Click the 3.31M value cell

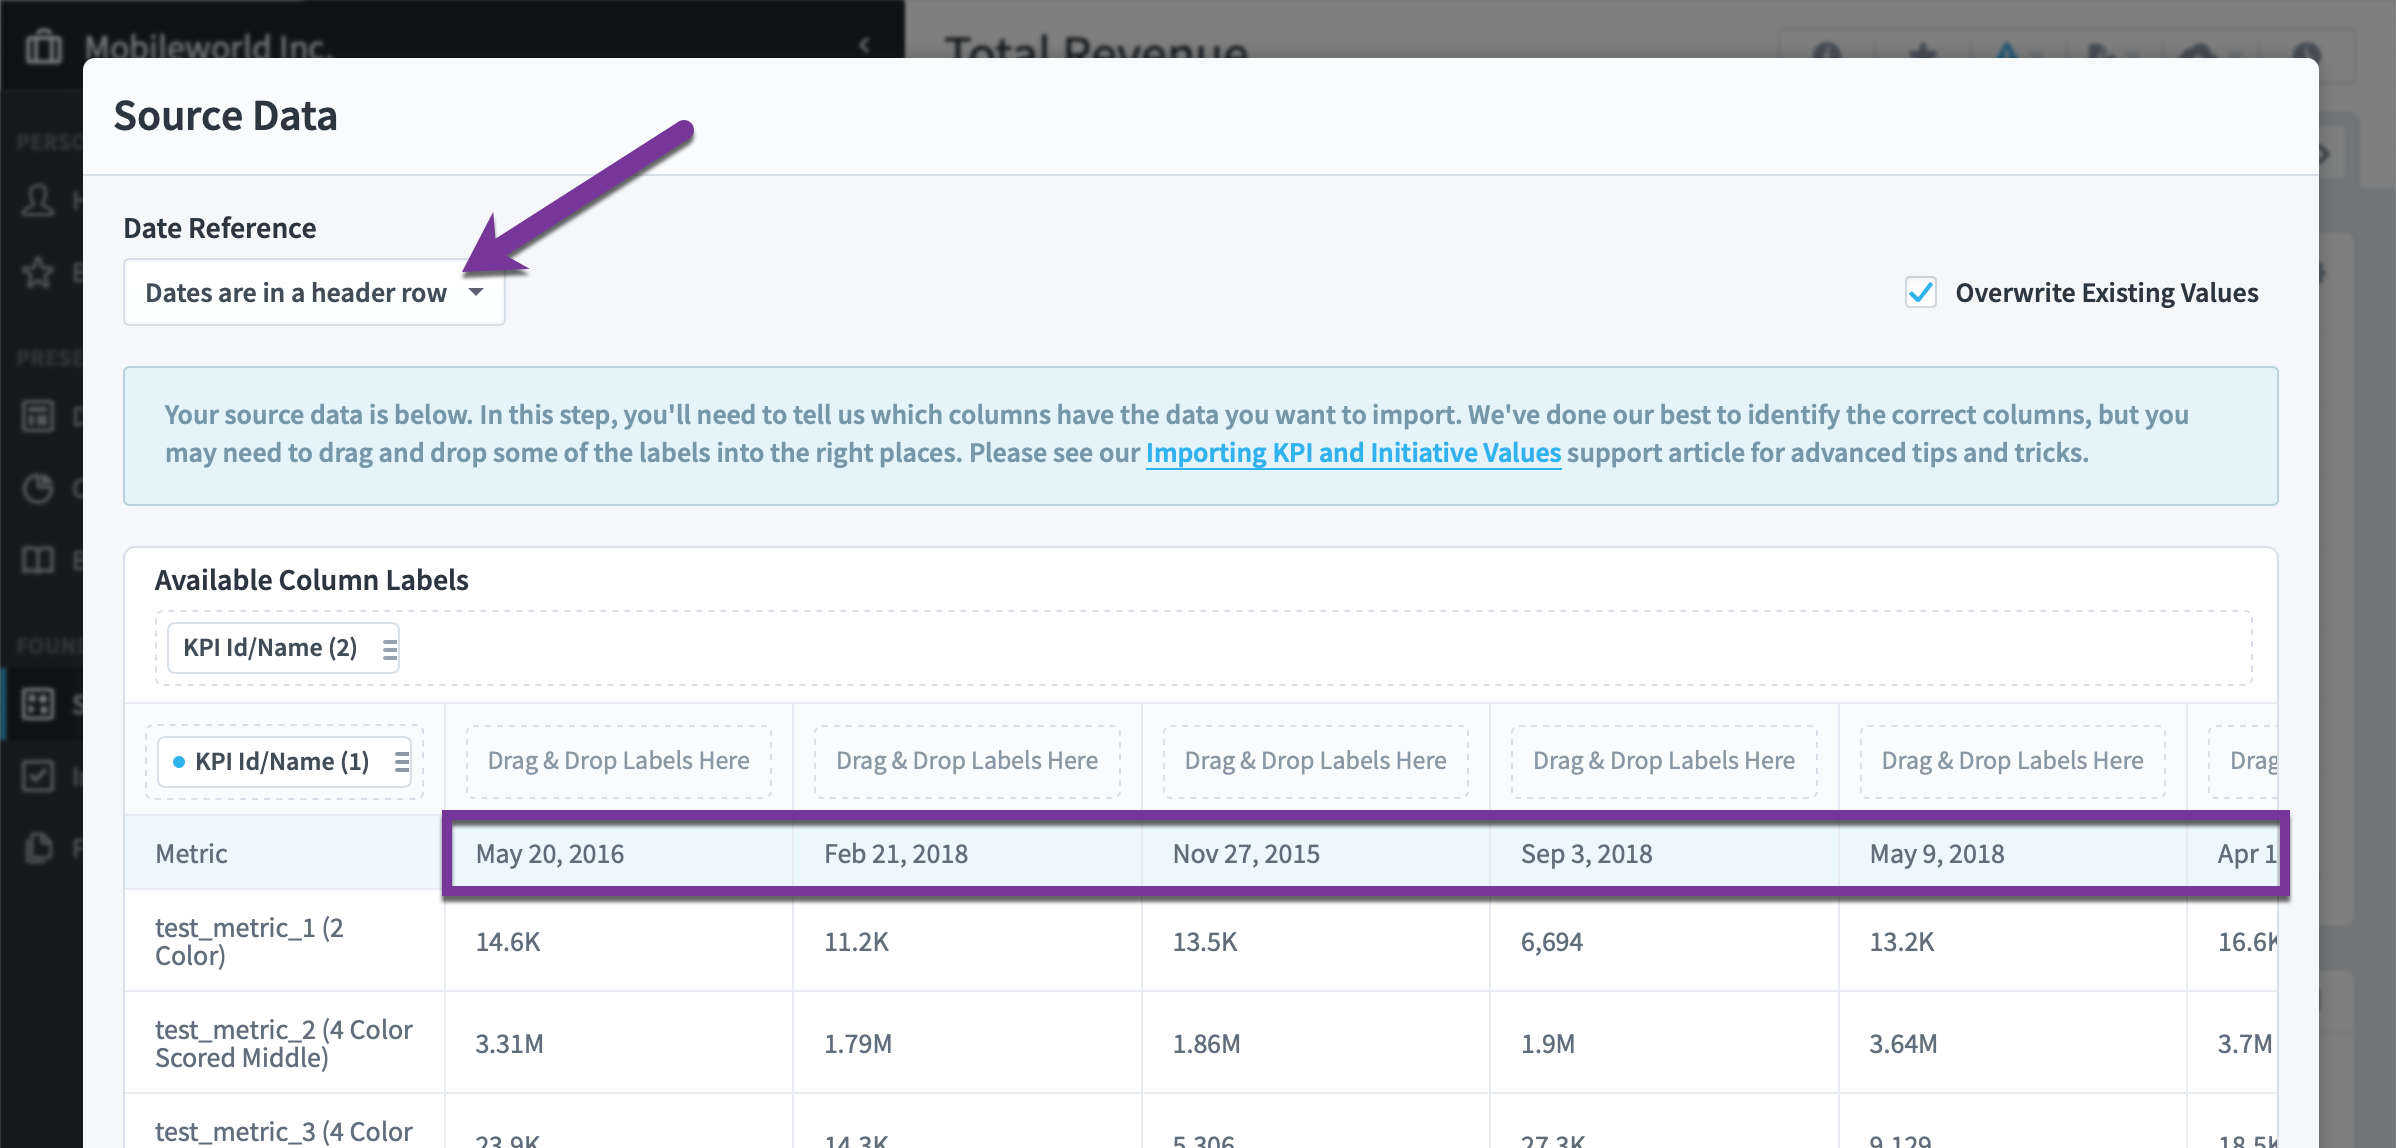tap(619, 1043)
